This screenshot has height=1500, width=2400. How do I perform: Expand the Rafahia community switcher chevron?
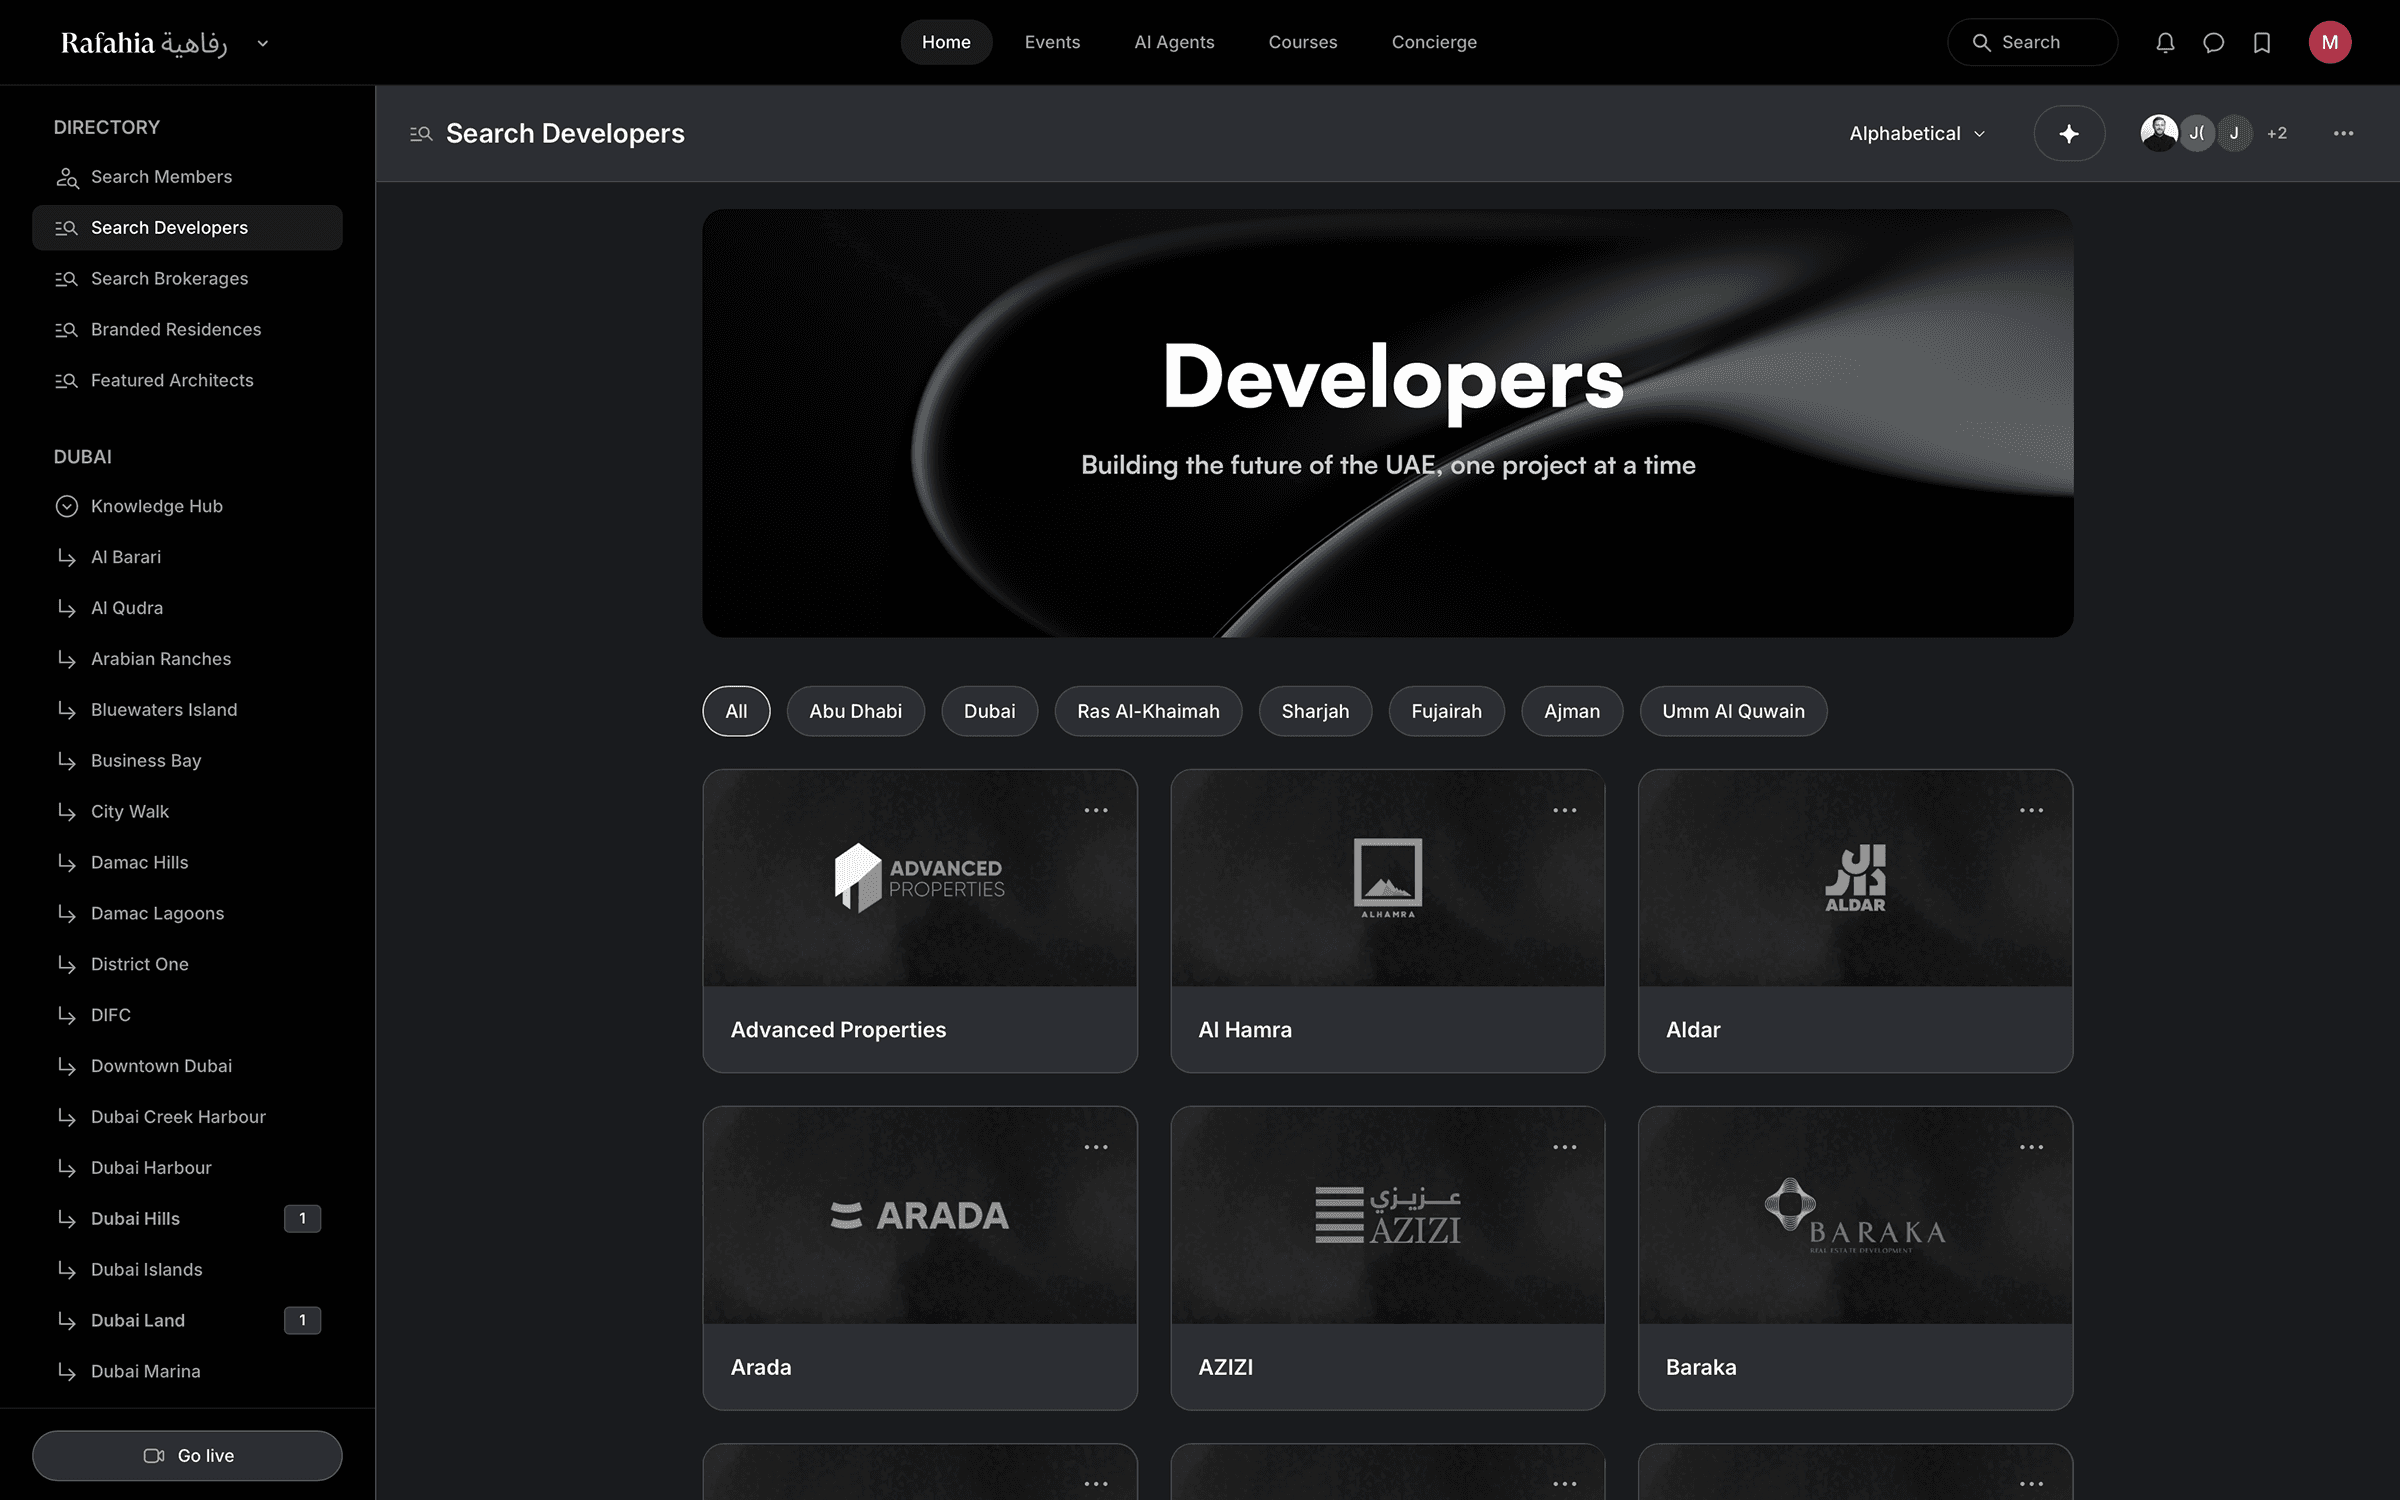[262, 43]
